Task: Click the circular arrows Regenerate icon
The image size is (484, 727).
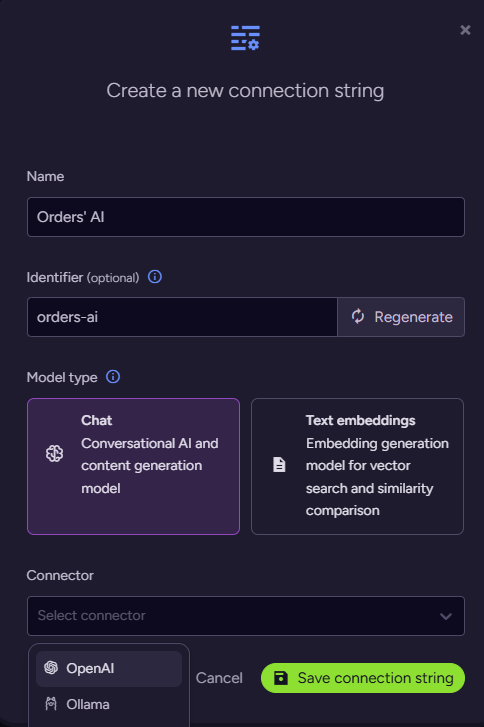Action: tap(357, 317)
